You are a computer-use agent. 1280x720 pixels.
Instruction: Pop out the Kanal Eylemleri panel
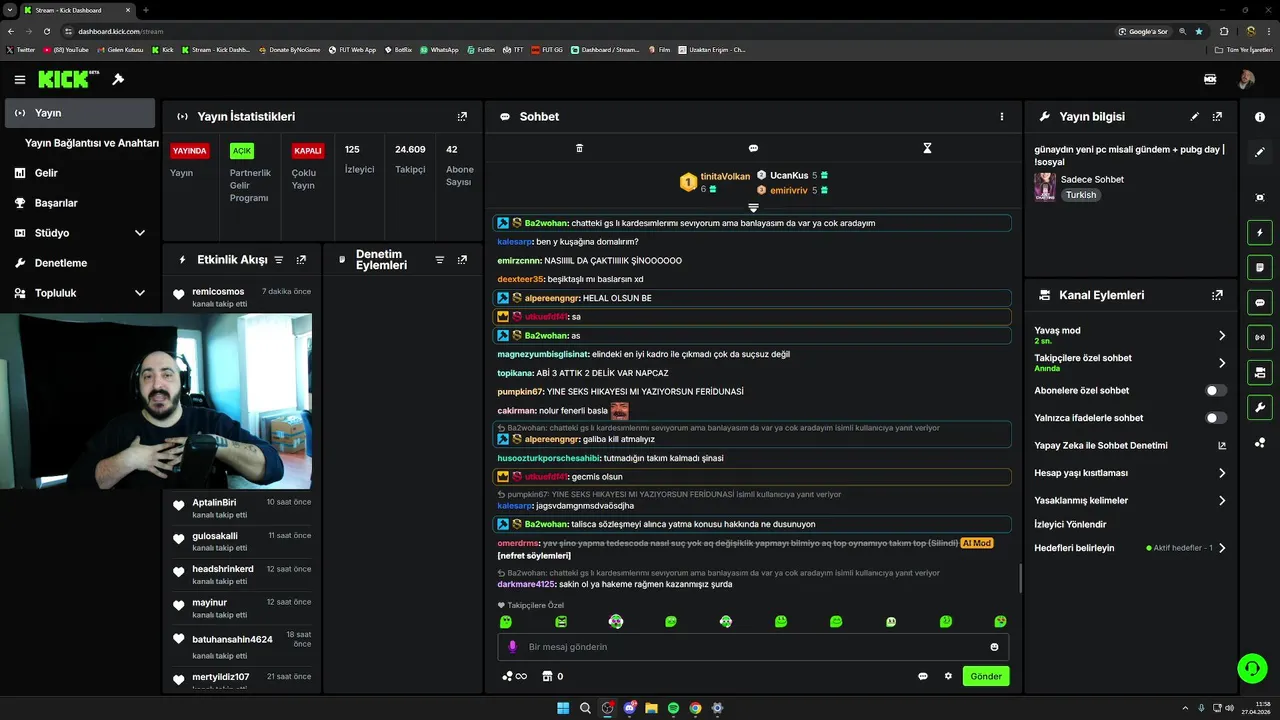click(1217, 295)
